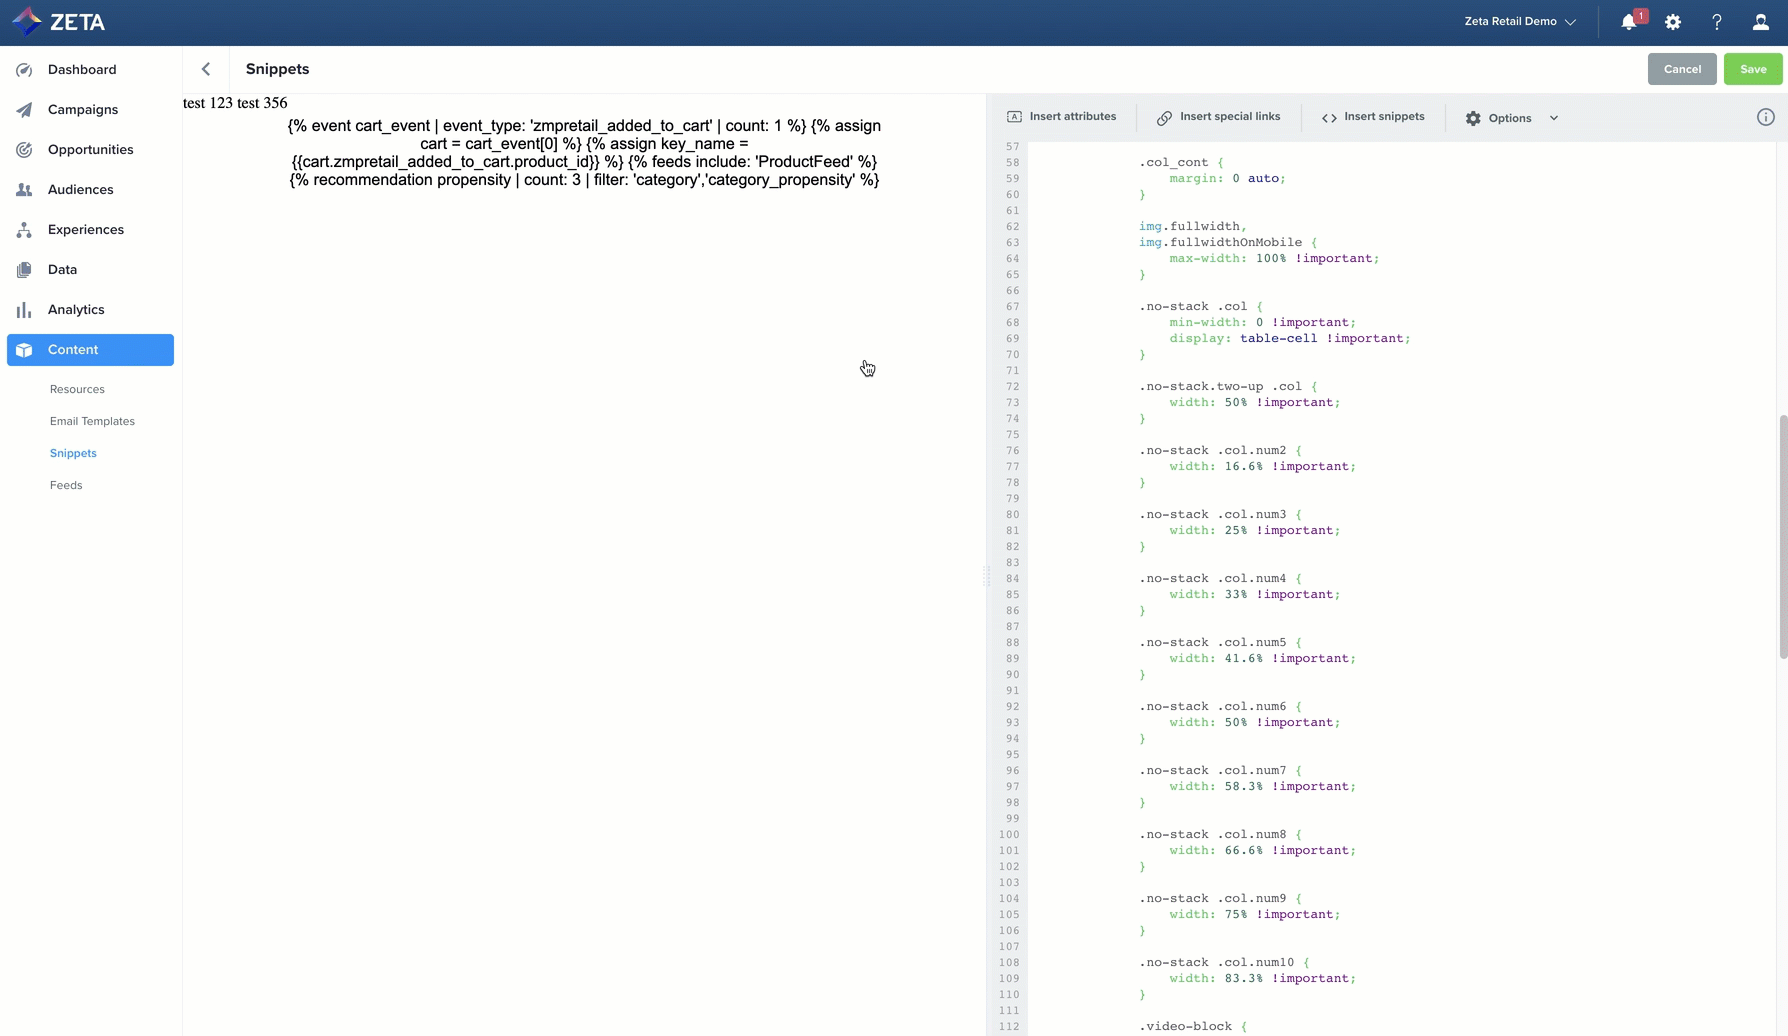Click the Content box icon
1788x1036 pixels.
tap(24, 350)
